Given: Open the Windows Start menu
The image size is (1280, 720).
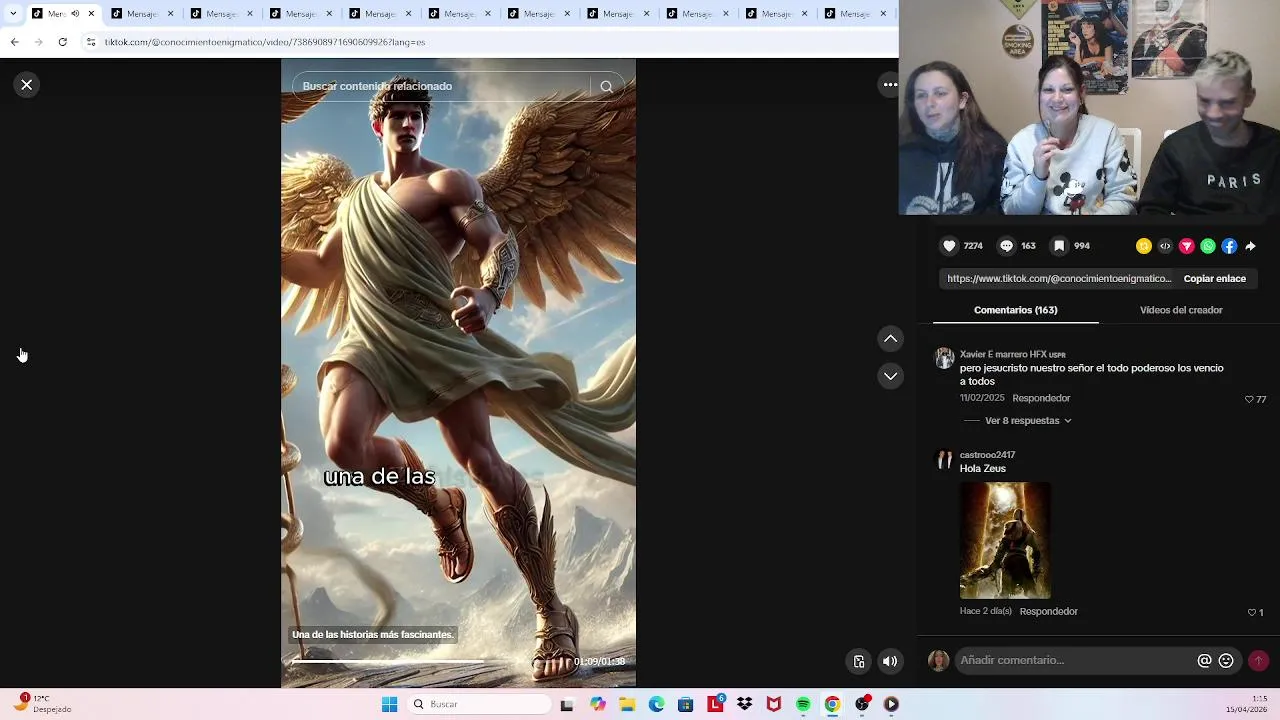Looking at the screenshot, I should pos(389,704).
